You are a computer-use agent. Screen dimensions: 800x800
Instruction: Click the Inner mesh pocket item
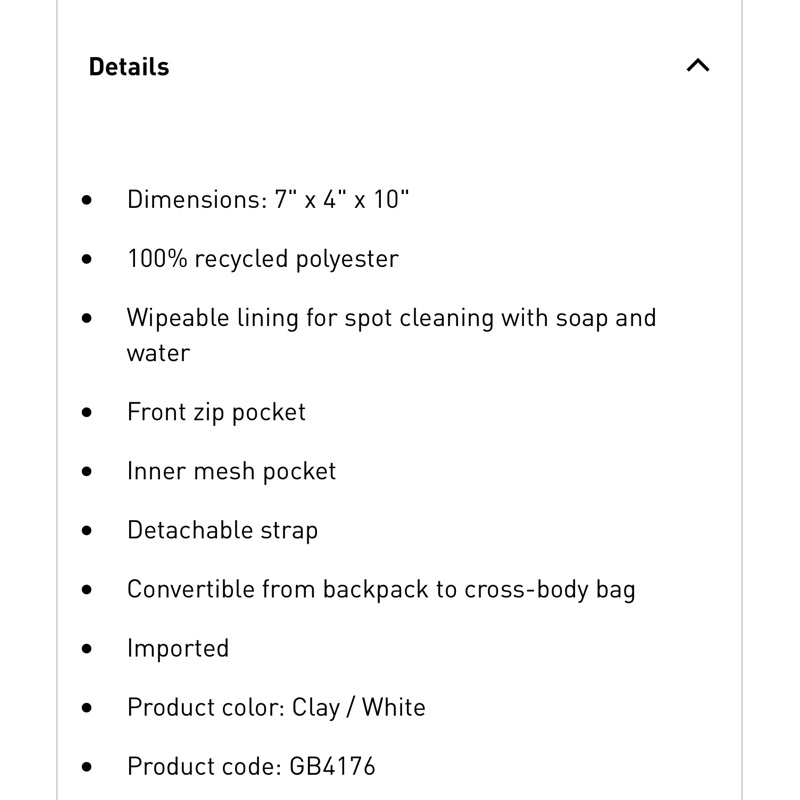pyautogui.click(x=232, y=471)
